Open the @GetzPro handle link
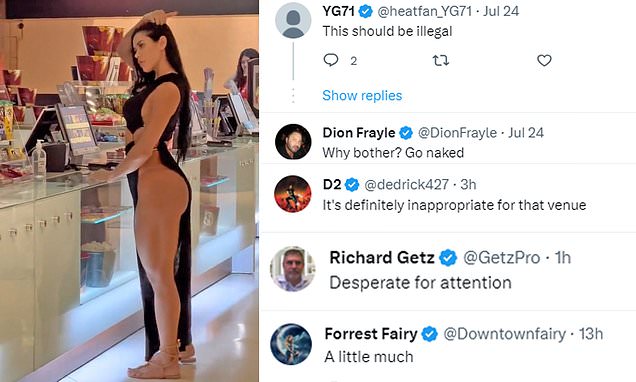Image resolution: width=636 pixels, height=382 pixels. (x=501, y=258)
